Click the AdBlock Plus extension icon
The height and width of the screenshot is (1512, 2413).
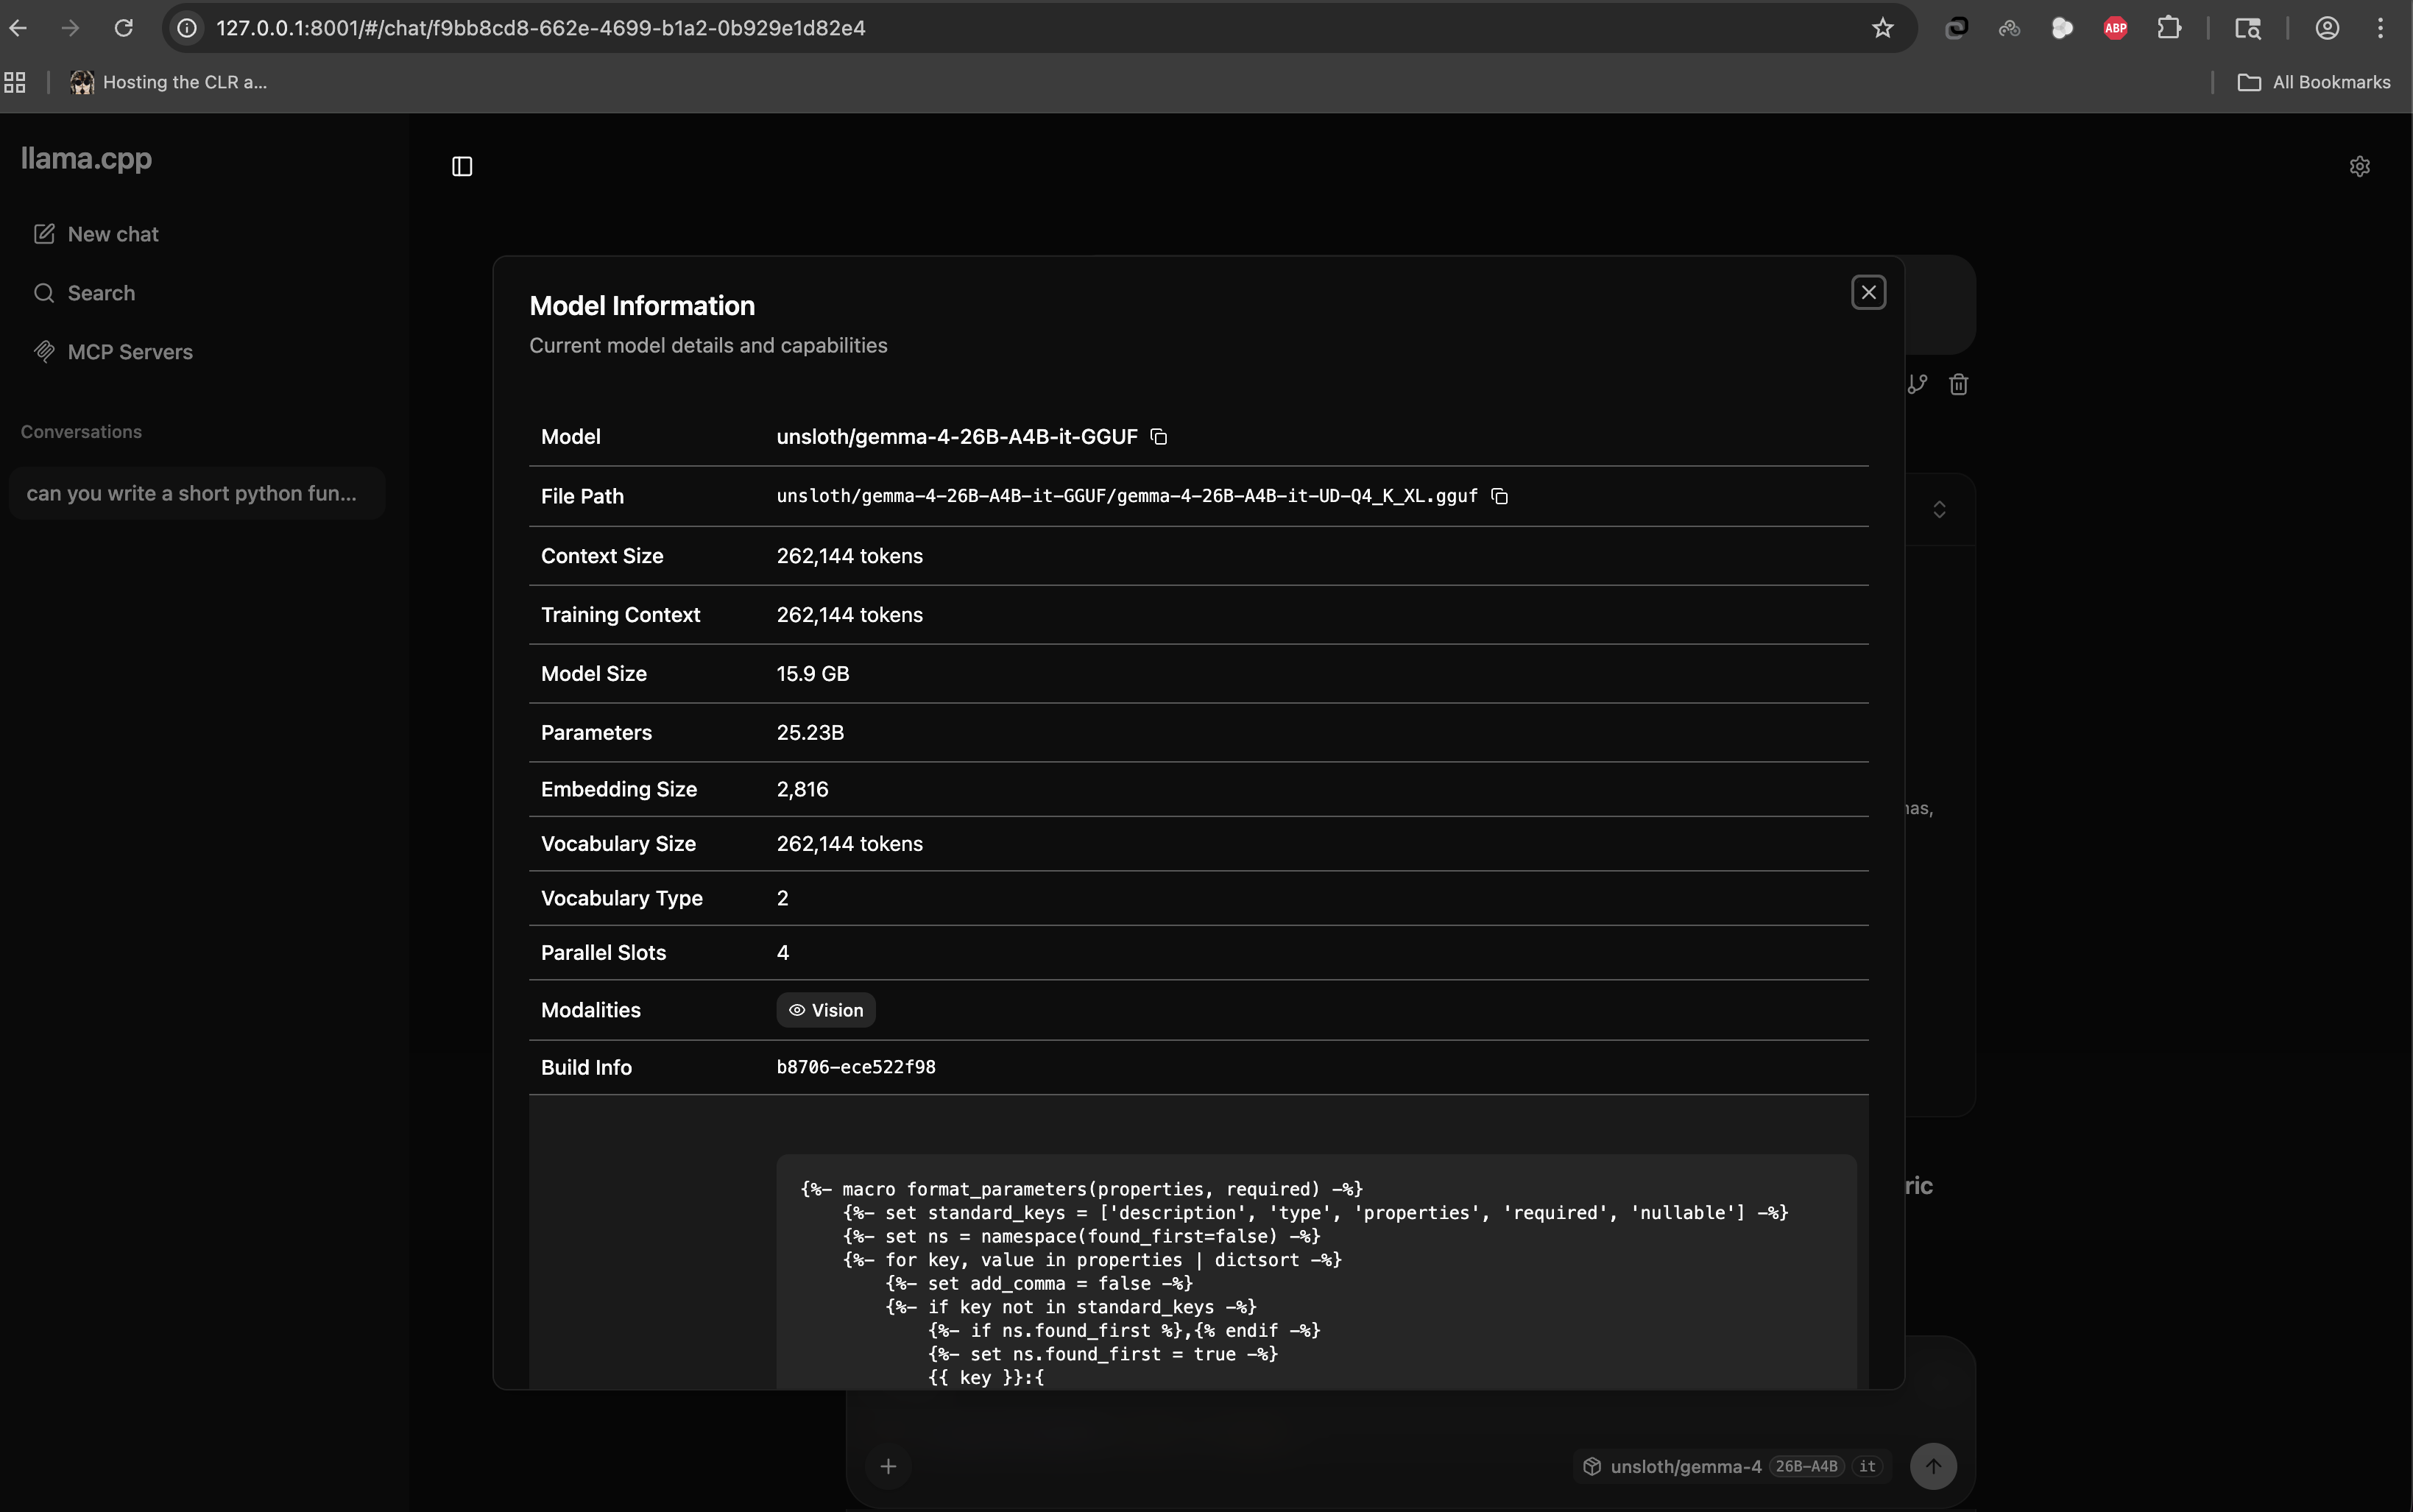(2116, 27)
